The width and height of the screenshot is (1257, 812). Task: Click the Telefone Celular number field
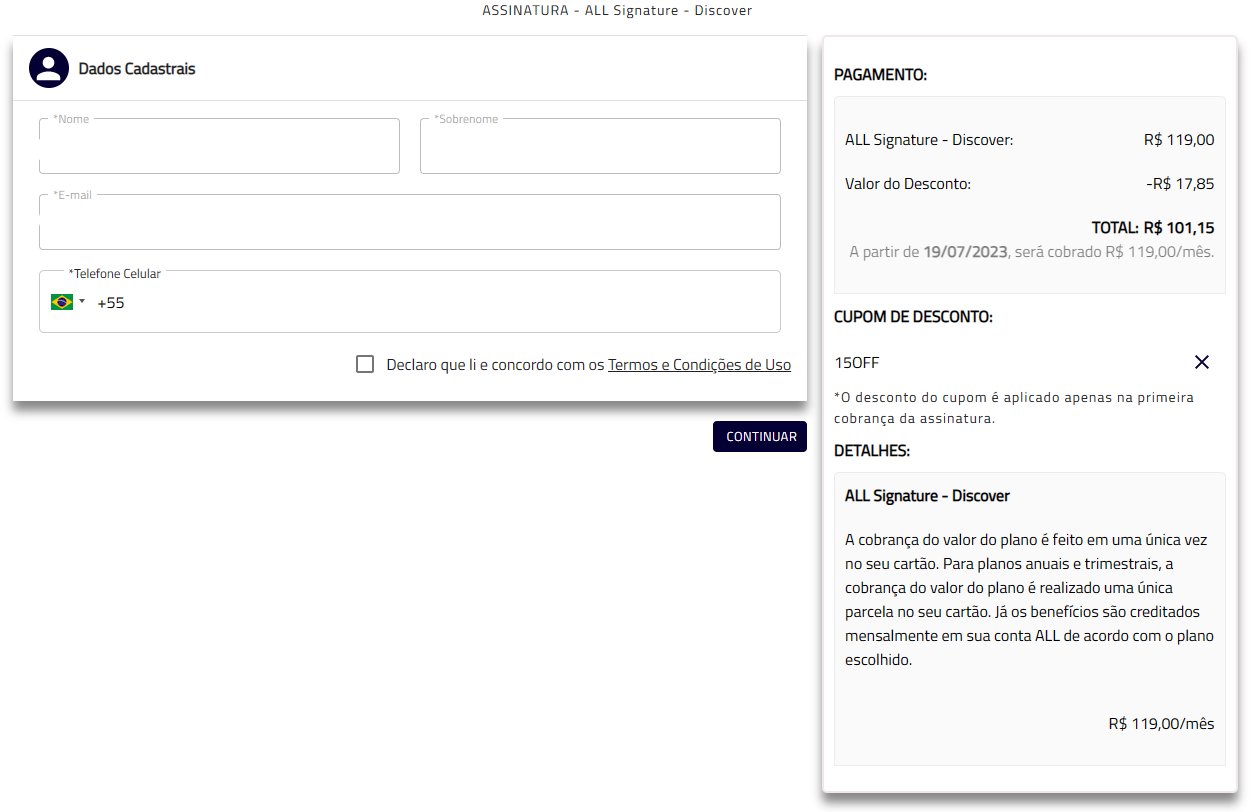click(x=410, y=302)
